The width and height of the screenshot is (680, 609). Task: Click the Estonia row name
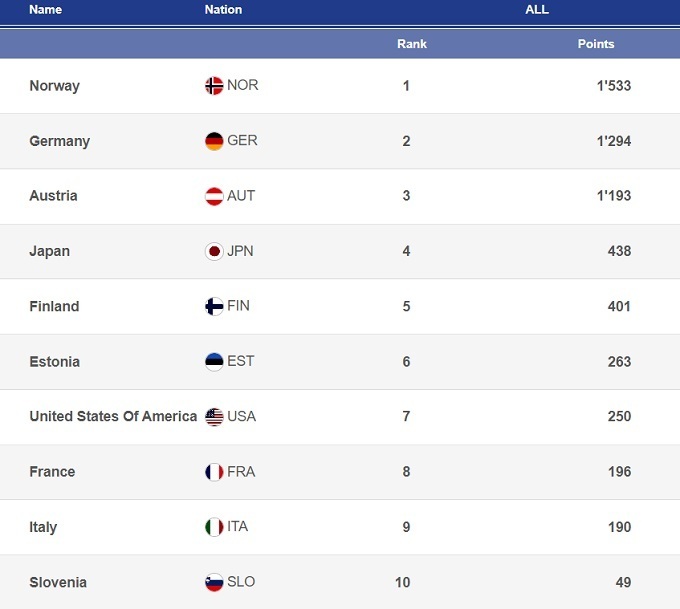click(55, 362)
